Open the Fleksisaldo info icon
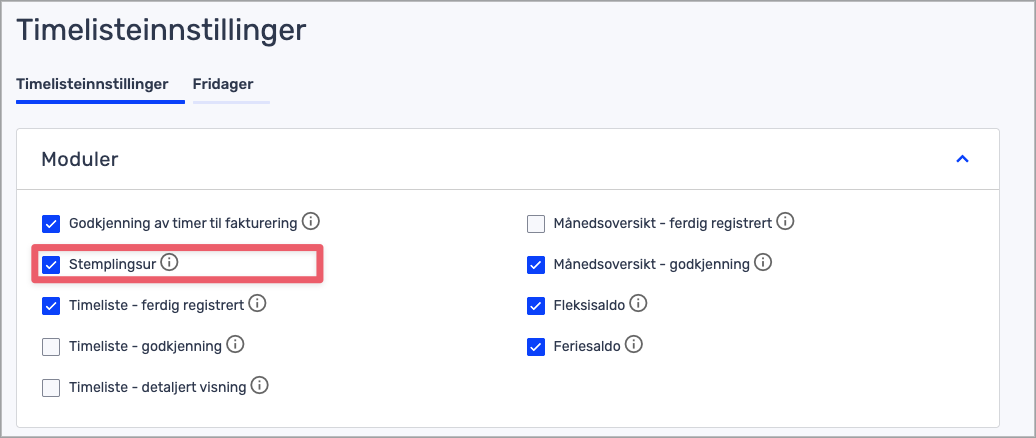This screenshot has height=438, width=1036. pyautogui.click(x=638, y=304)
